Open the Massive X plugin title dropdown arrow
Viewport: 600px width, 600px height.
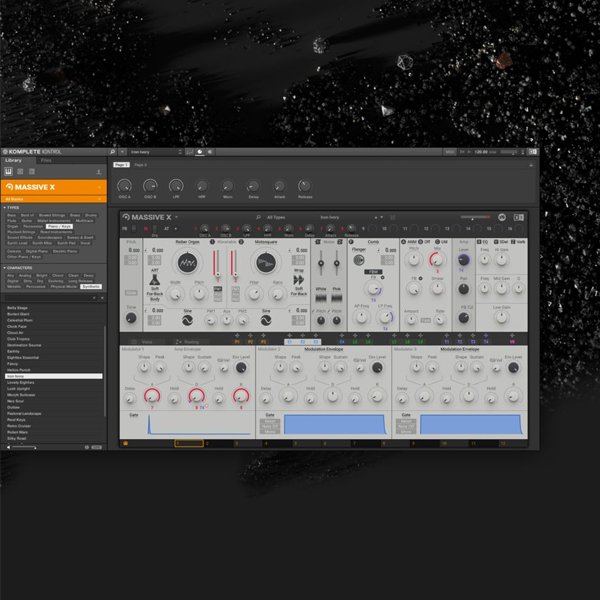click(176, 217)
